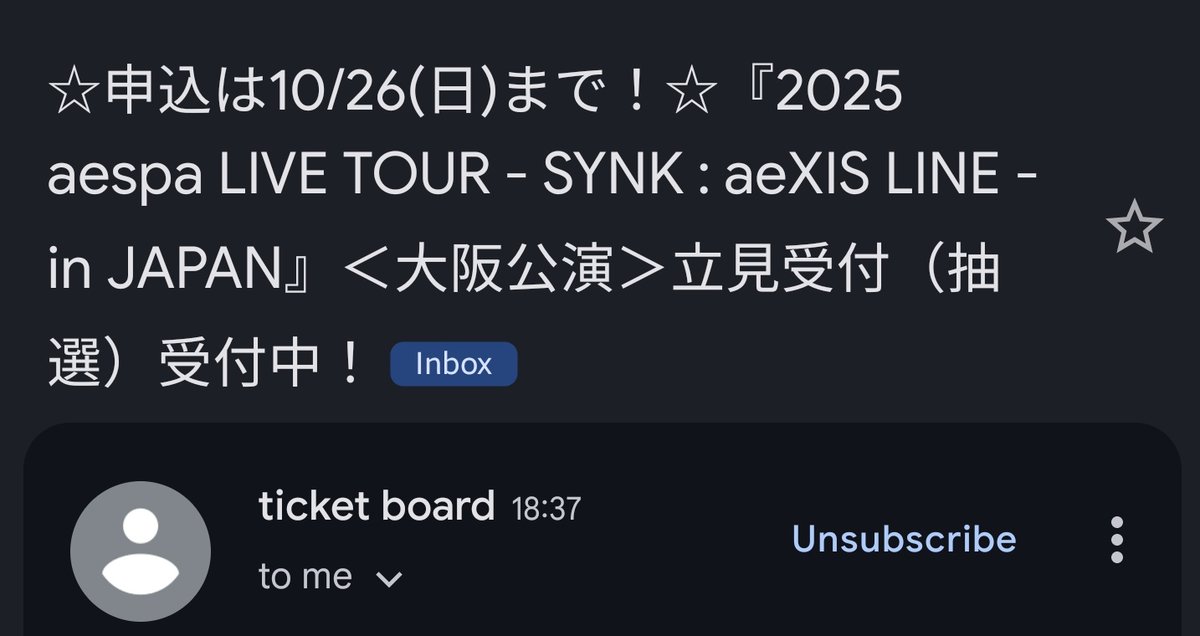Star this email with the star icon
This screenshot has width=1200, height=636.
(1135, 230)
